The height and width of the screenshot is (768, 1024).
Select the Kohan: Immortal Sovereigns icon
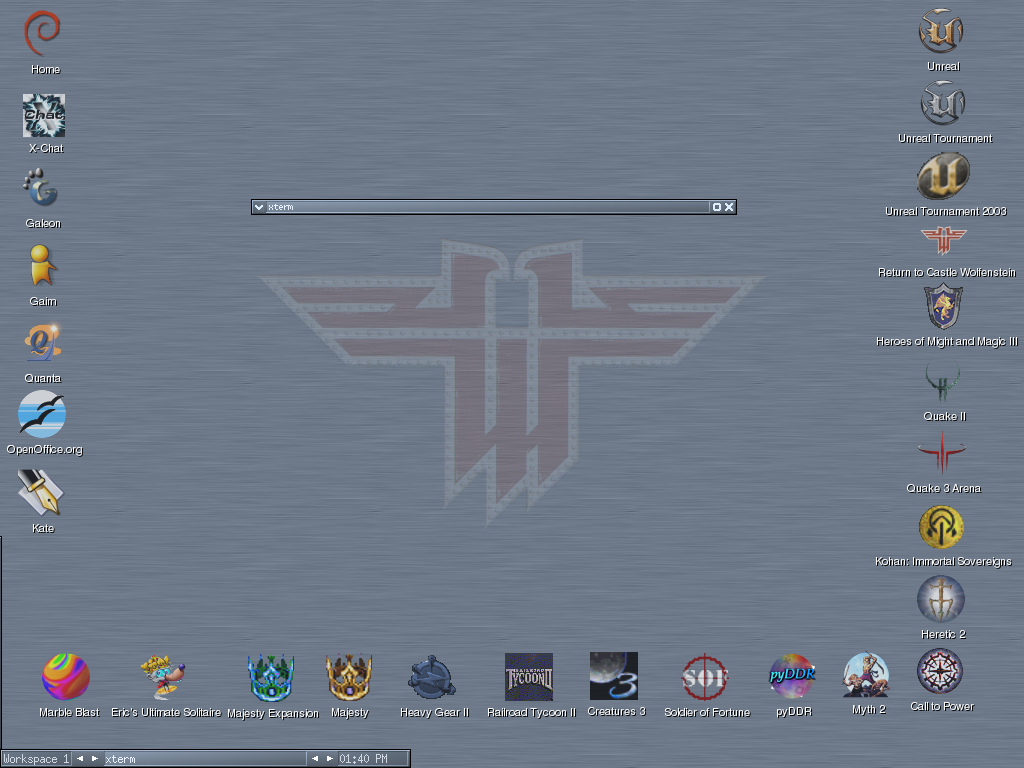941,527
